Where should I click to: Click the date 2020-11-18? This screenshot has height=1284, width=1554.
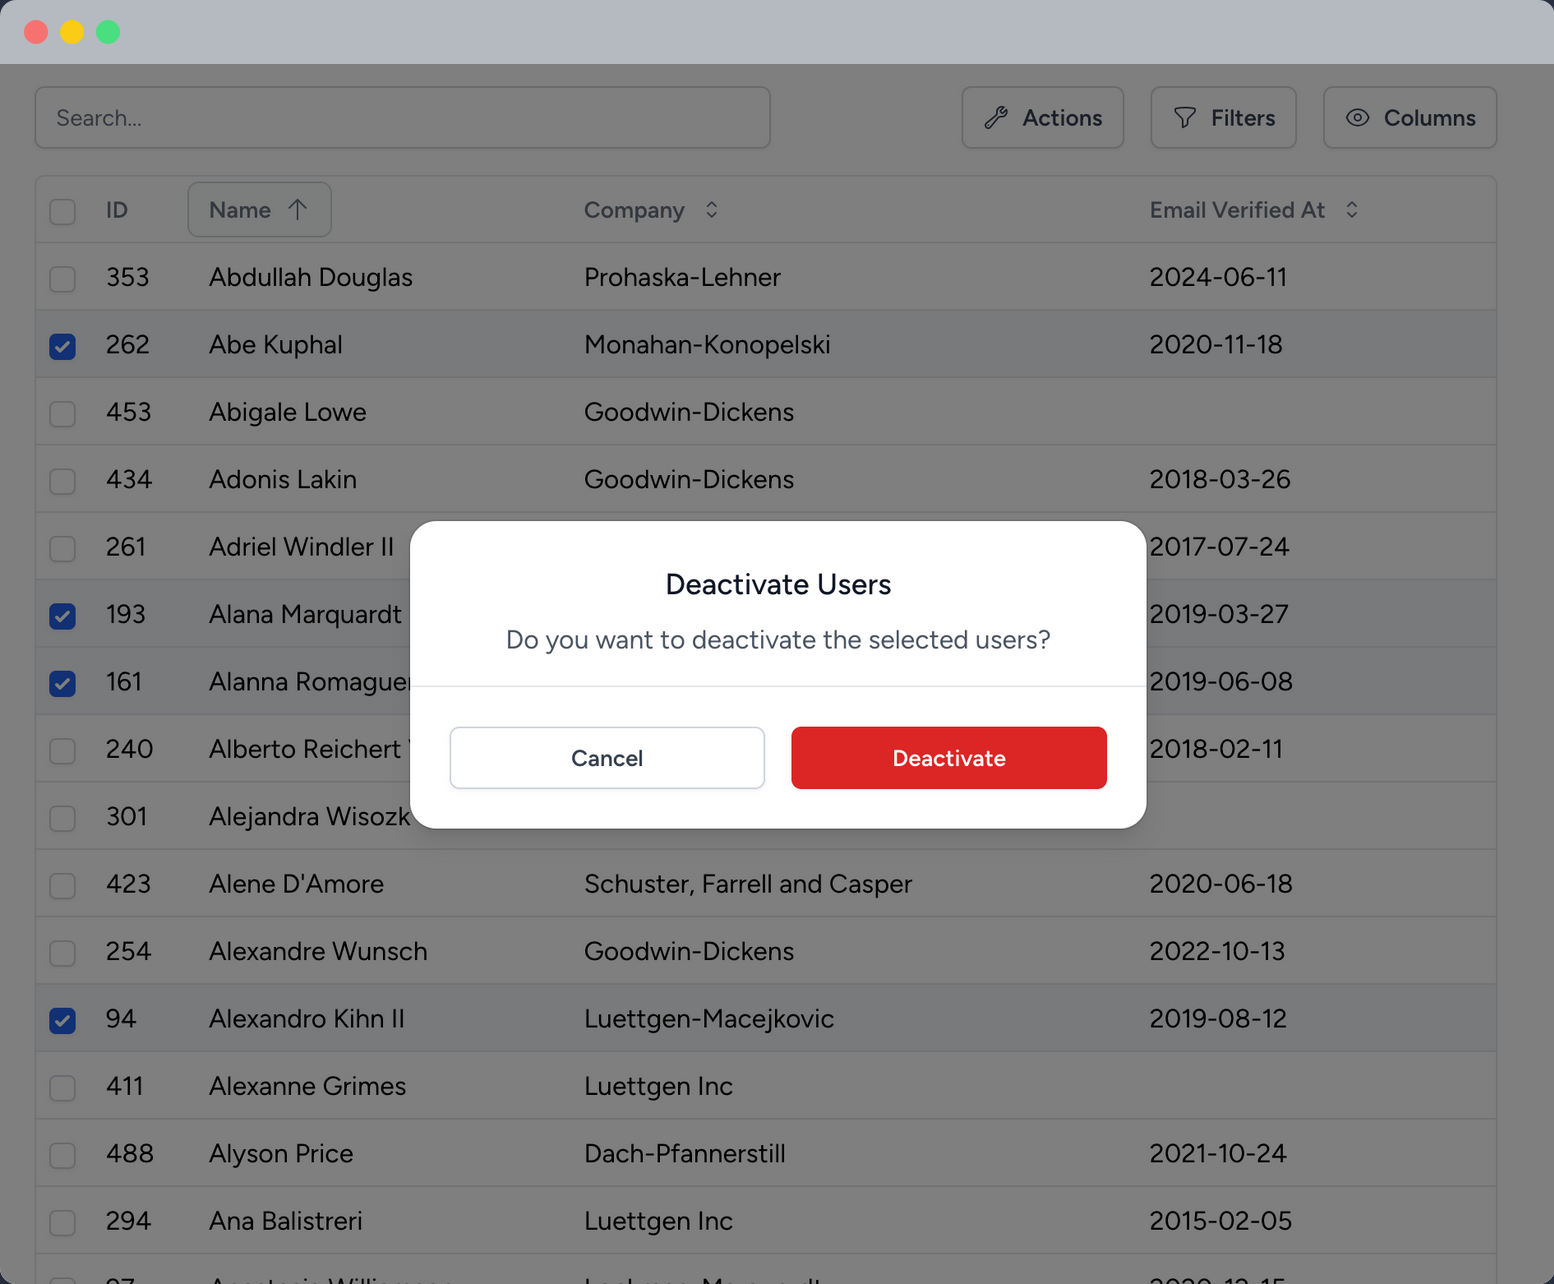(1216, 345)
